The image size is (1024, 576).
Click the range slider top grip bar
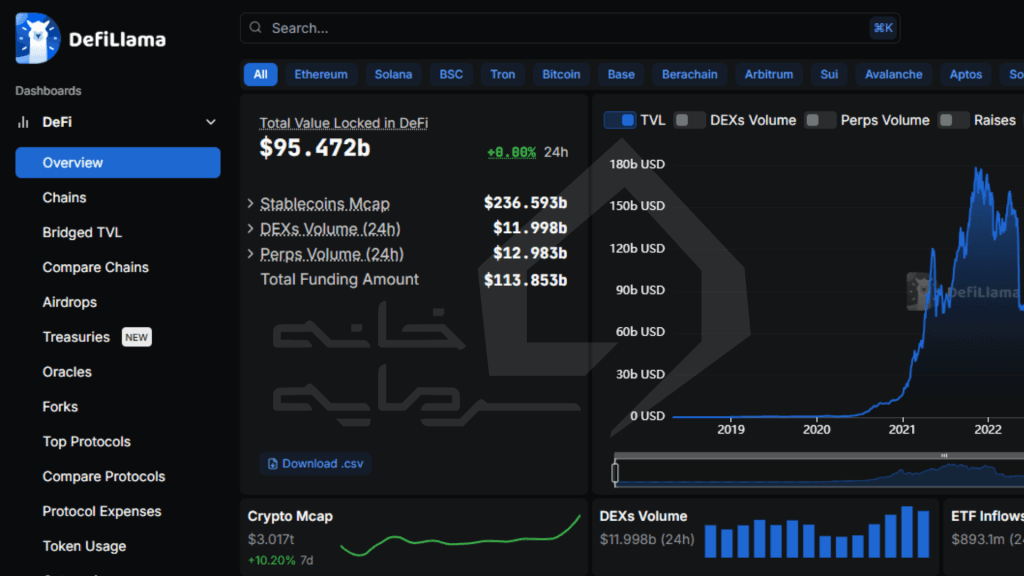coord(820,455)
